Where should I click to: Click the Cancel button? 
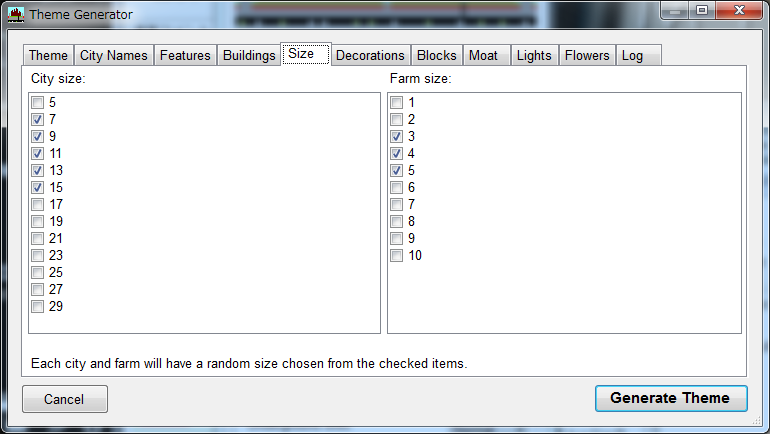[x=64, y=399]
